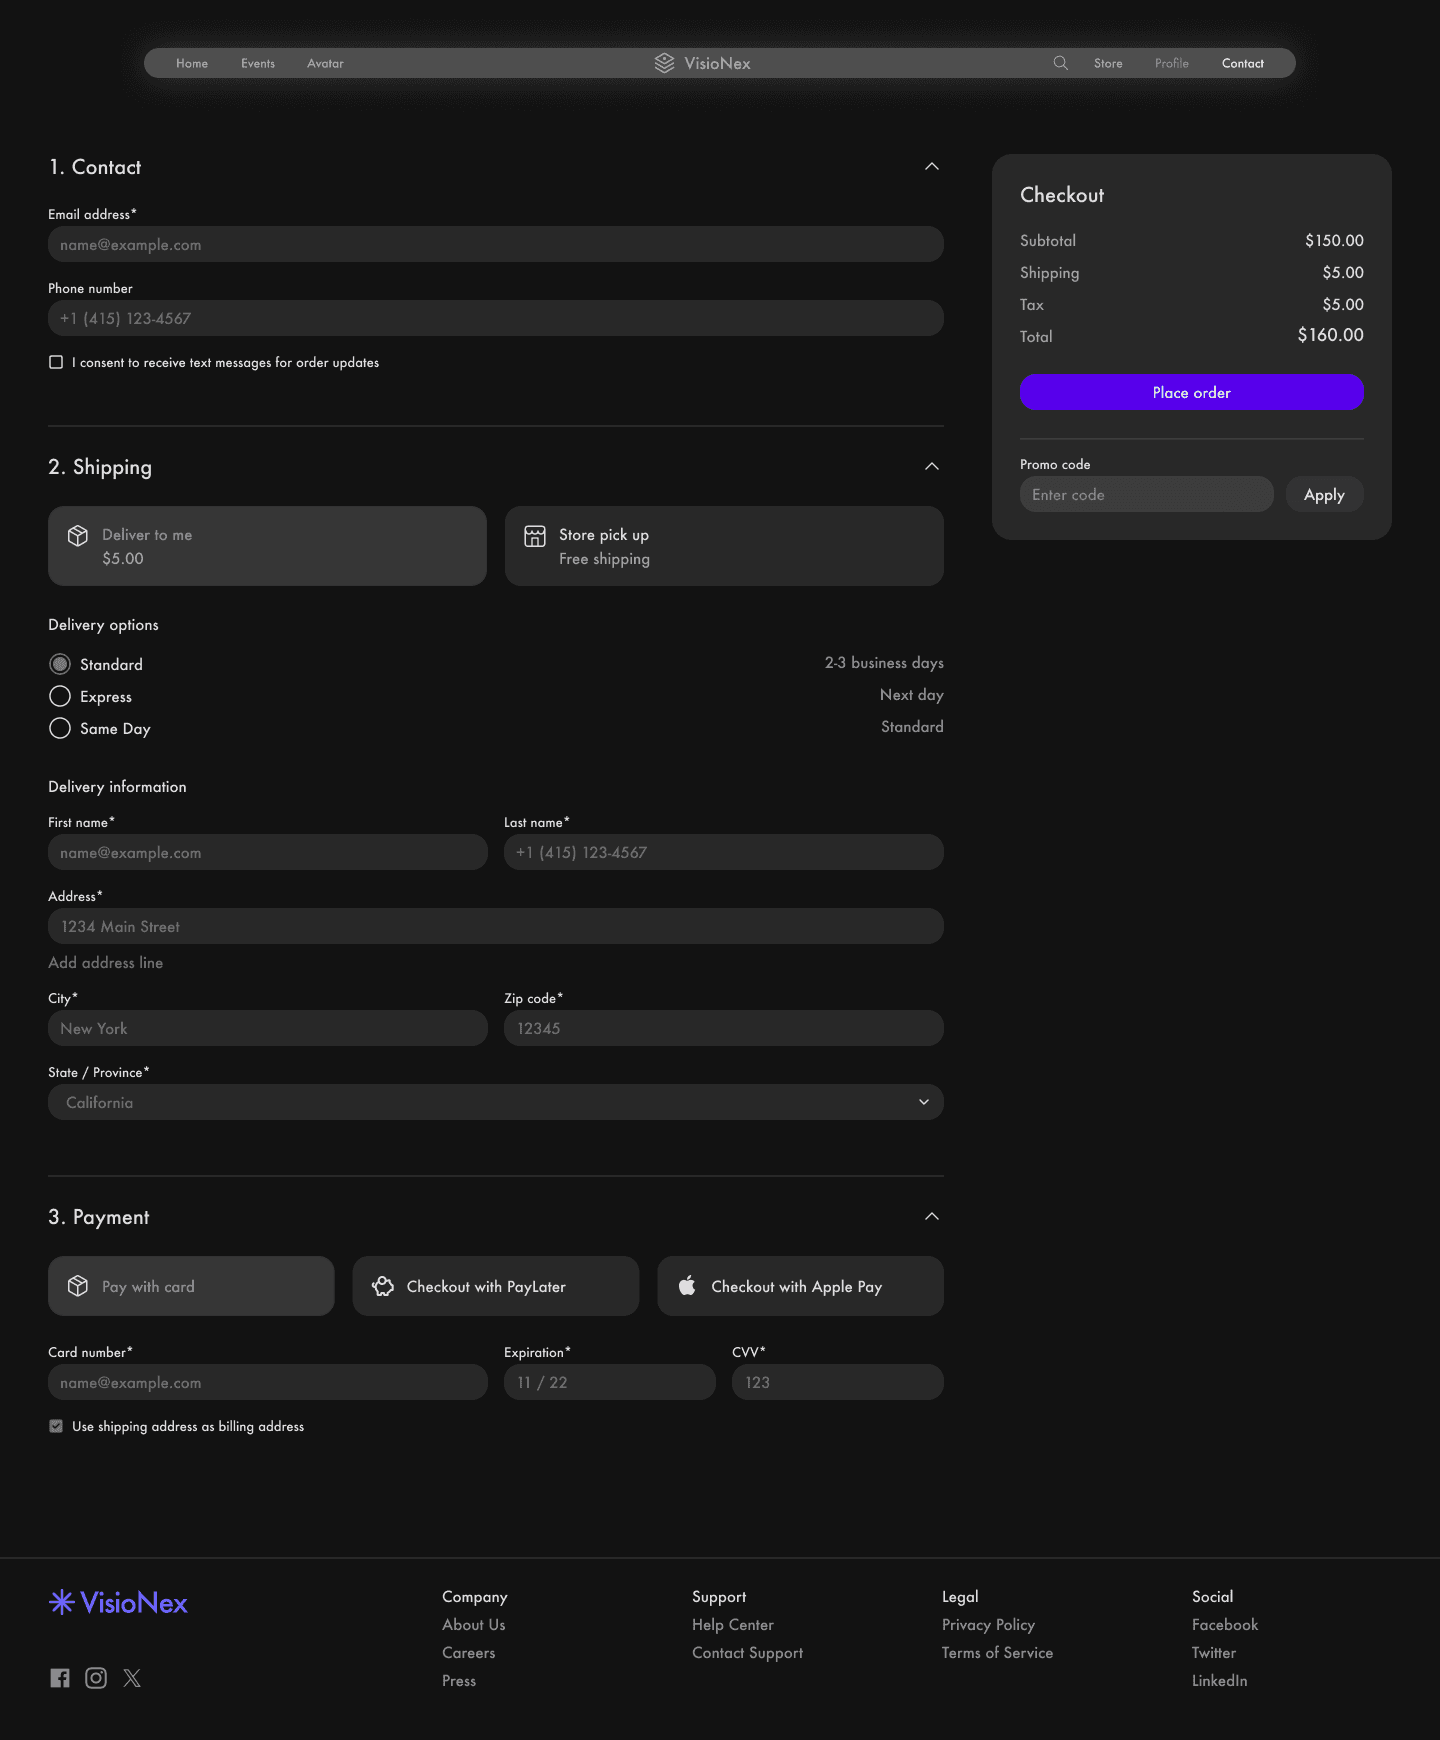Collapse the Payment section chevron
The image size is (1440, 1740).
click(932, 1216)
